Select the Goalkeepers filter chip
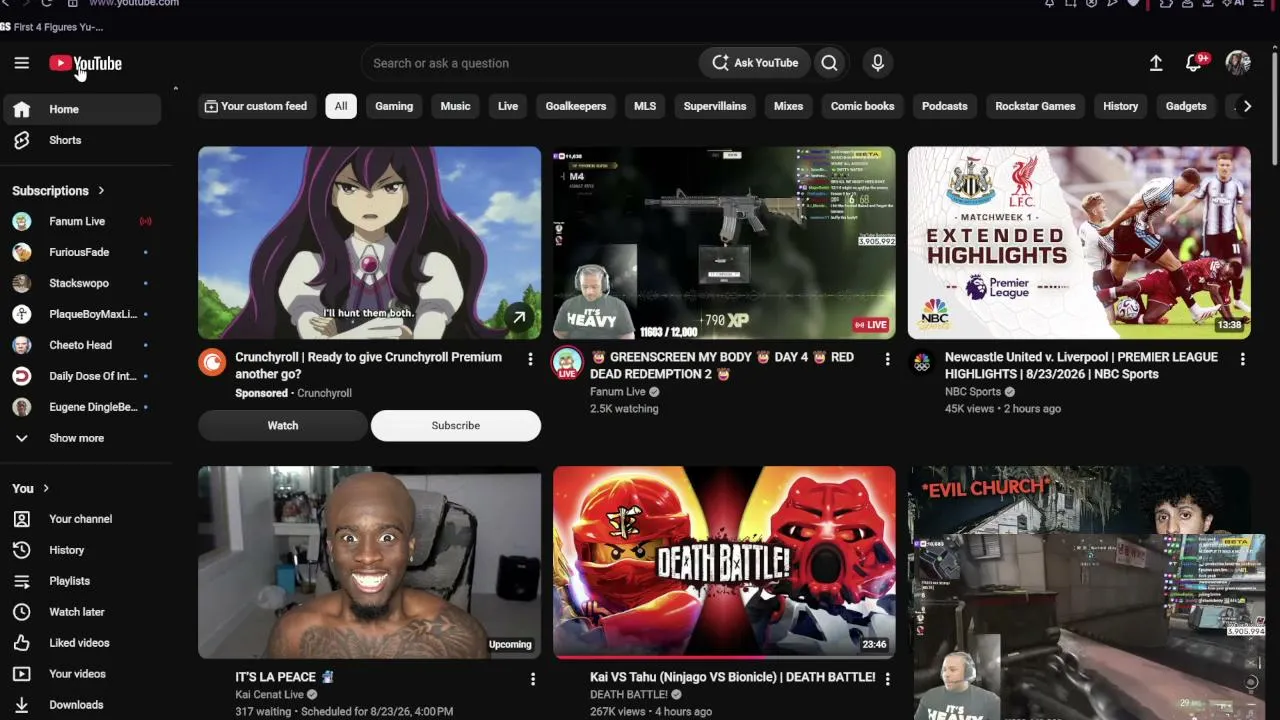Screen dimensions: 1280x720 coord(576,106)
